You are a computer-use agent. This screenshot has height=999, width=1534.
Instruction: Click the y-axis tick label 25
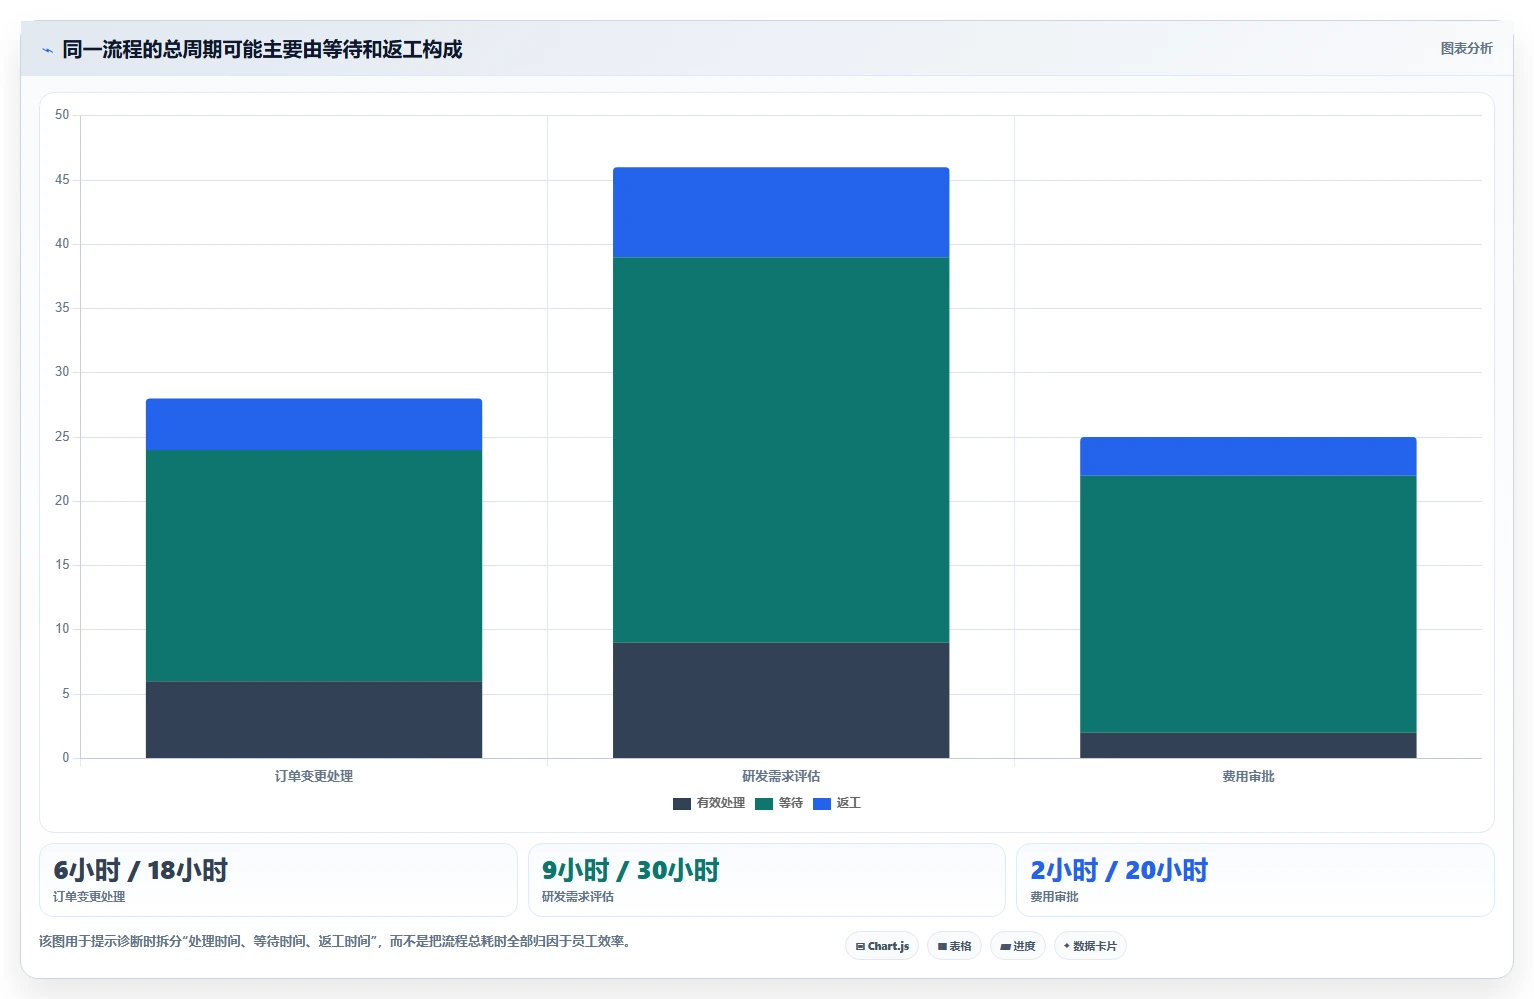(62, 437)
